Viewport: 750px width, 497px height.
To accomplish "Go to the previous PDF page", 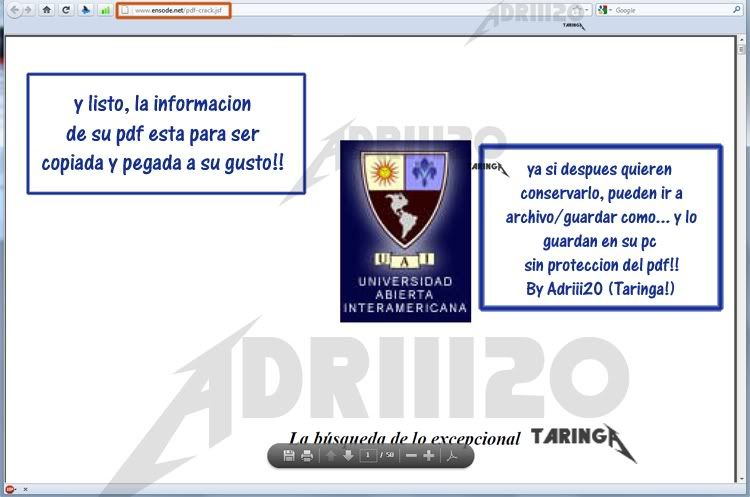I will point(331,455).
